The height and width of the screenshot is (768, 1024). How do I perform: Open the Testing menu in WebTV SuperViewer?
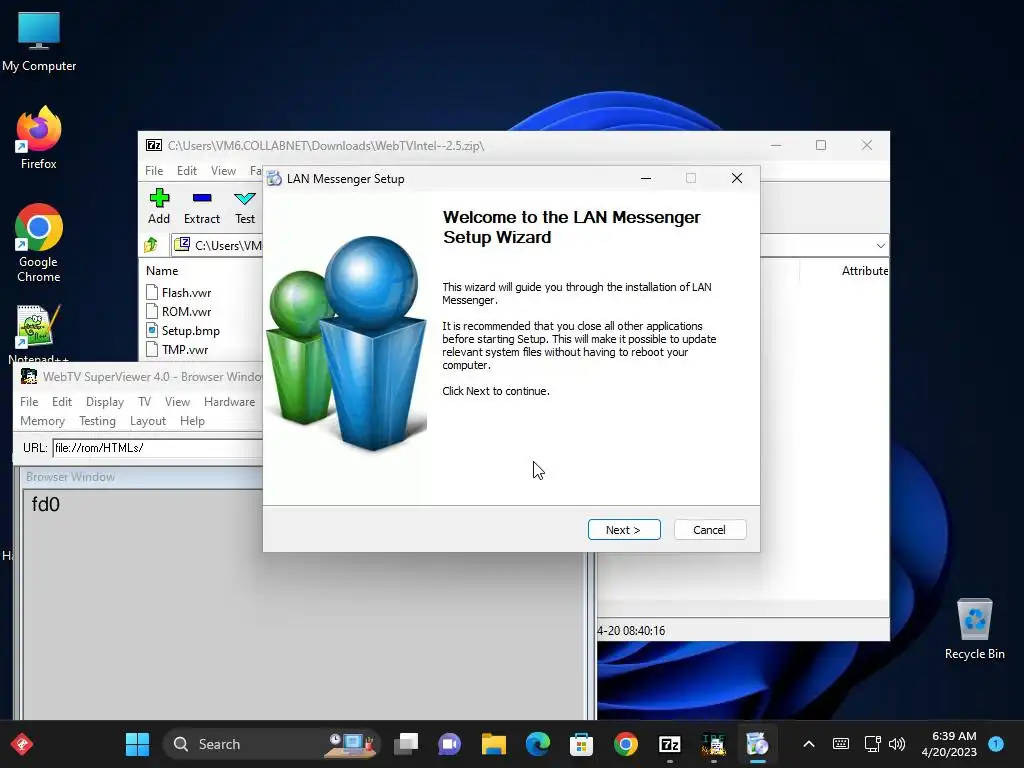pyautogui.click(x=97, y=421)
